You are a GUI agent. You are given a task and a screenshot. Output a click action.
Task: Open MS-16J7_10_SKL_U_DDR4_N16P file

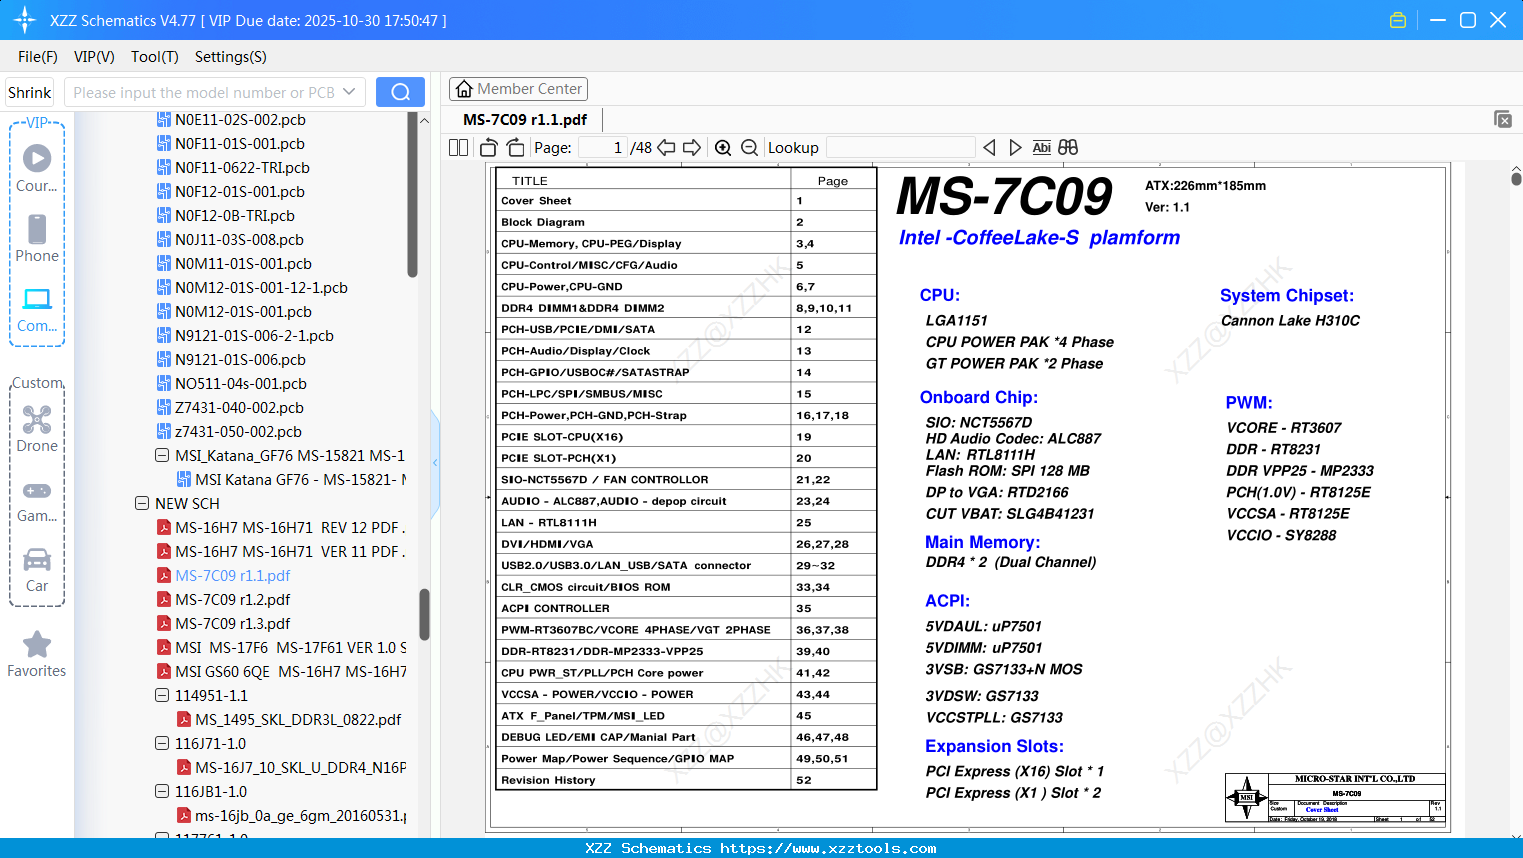point(292,768)
